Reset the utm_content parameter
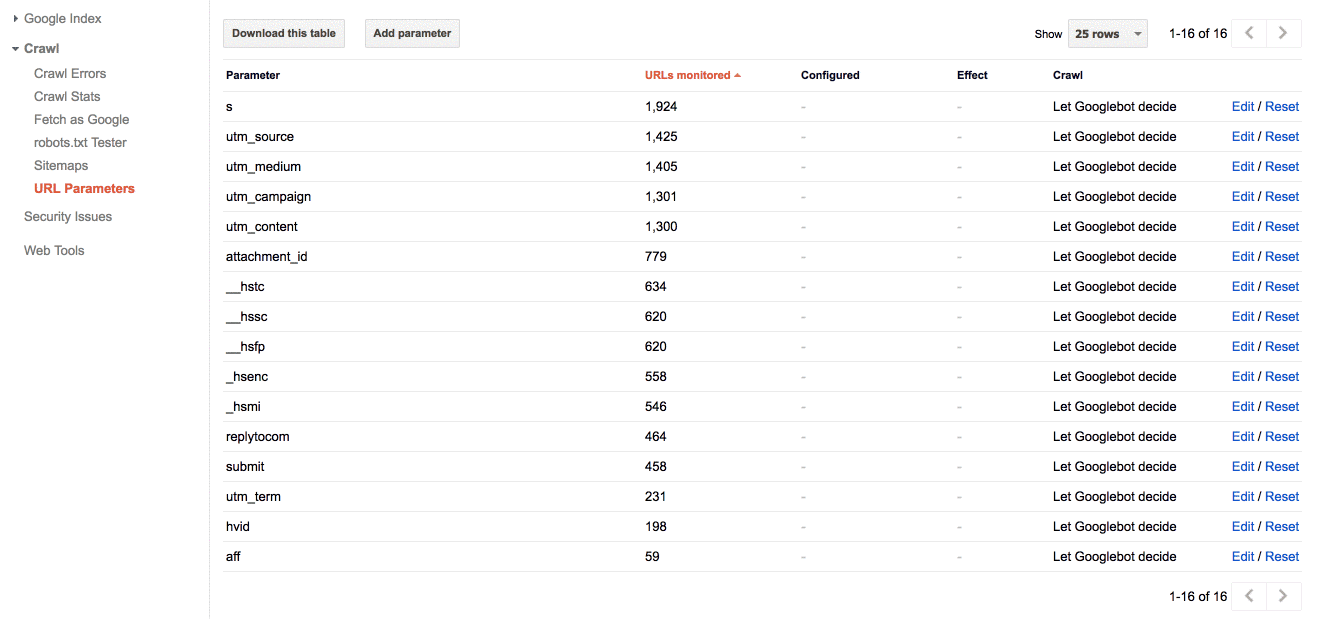This screenshot has width=1340, height=619. (1282, 226)
